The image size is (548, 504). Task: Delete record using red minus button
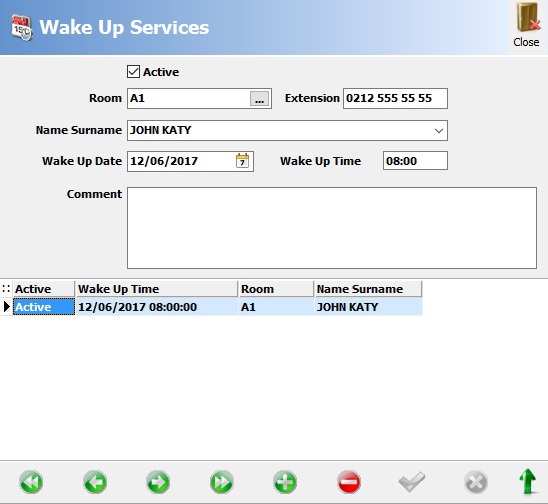[x=348, y=482]
